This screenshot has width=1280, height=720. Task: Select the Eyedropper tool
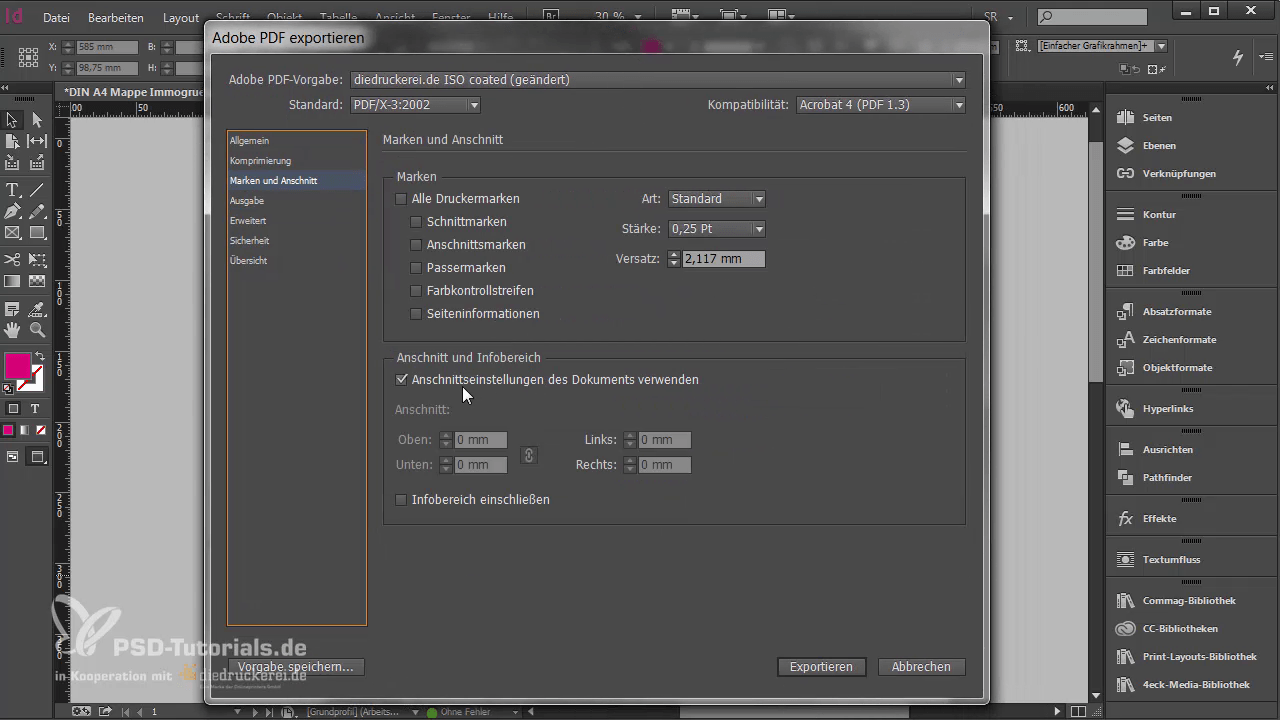coord(37,309)
